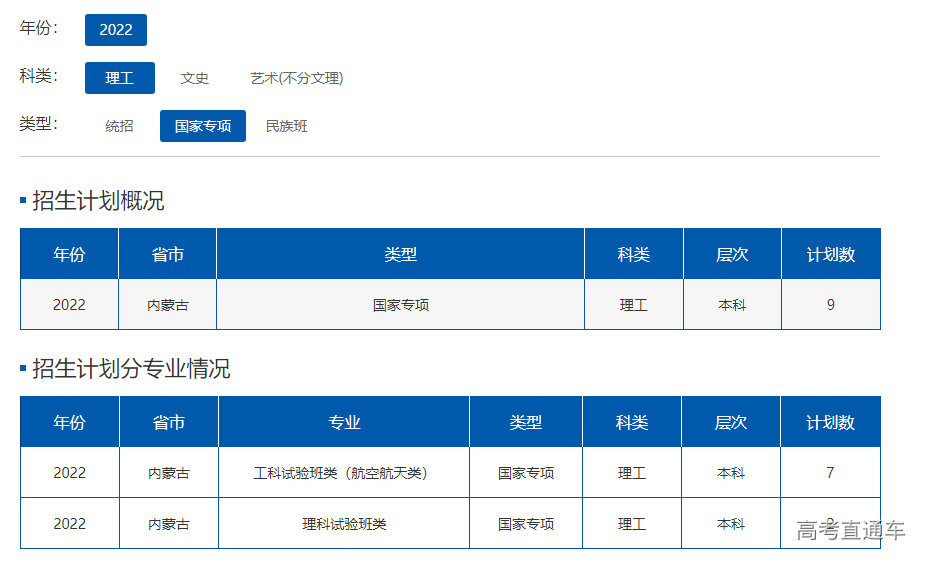Click the 招生计划概况 section heading
Screen dimensions: 934x570
pyautogui.click(x=98, y=201)
